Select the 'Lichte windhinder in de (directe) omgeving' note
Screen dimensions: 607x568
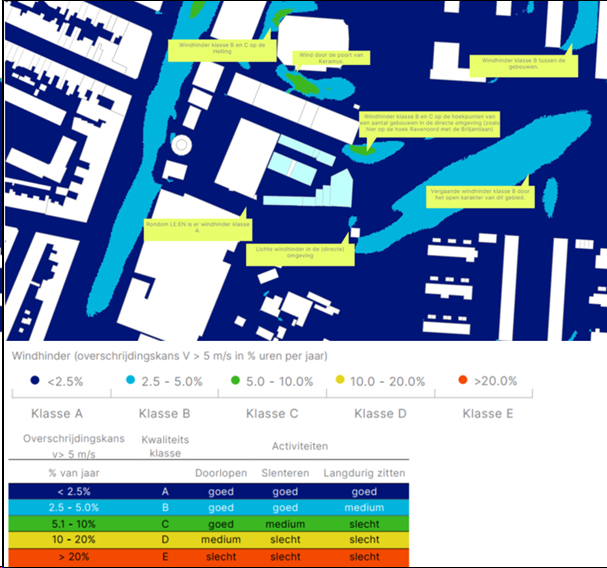pos(300,254)
